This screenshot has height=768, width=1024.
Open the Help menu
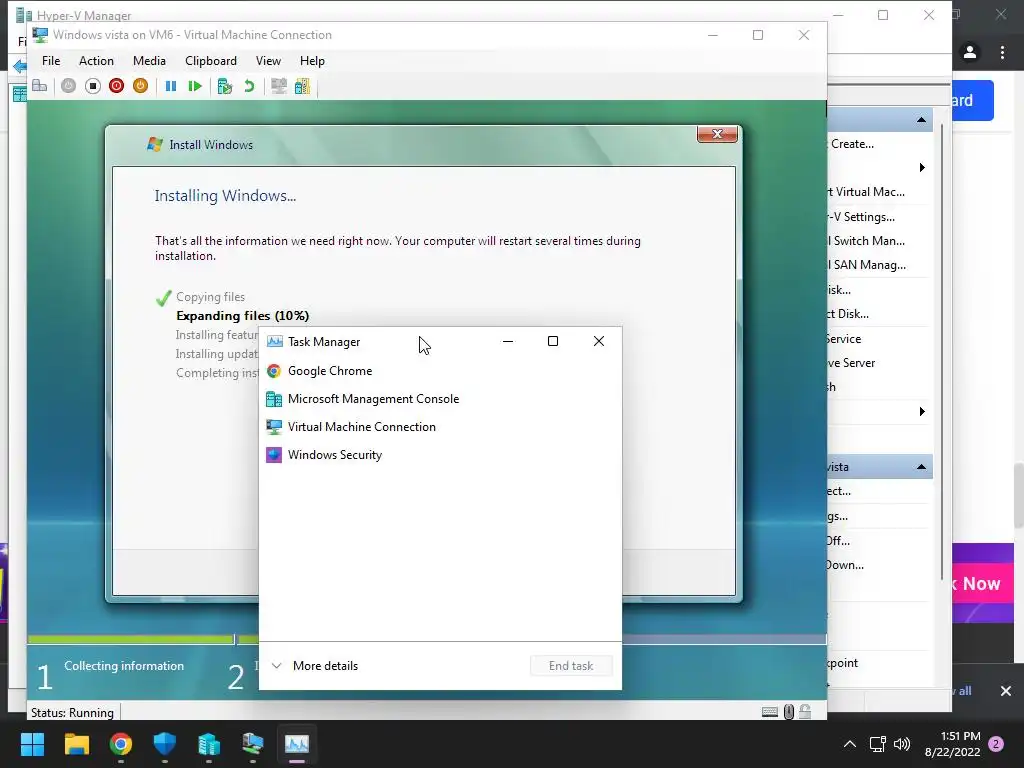[312, 61]
